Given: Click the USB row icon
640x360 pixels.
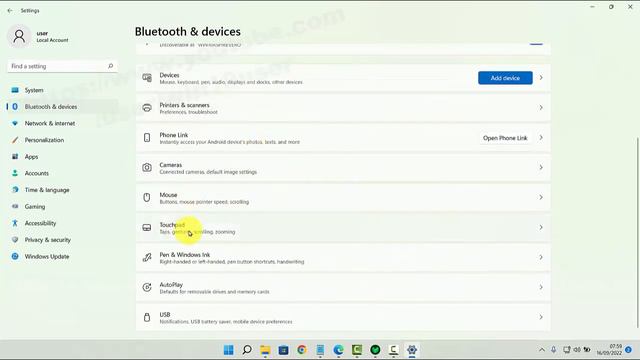Looking at the screenshot, I should 147,317.
